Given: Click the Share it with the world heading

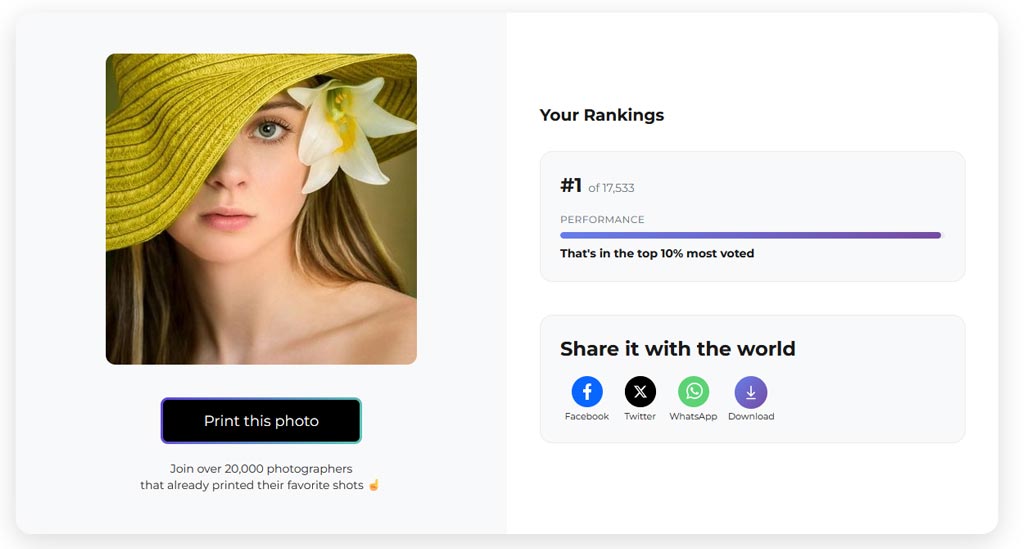Looking at the screenshot, I should 678,349.
